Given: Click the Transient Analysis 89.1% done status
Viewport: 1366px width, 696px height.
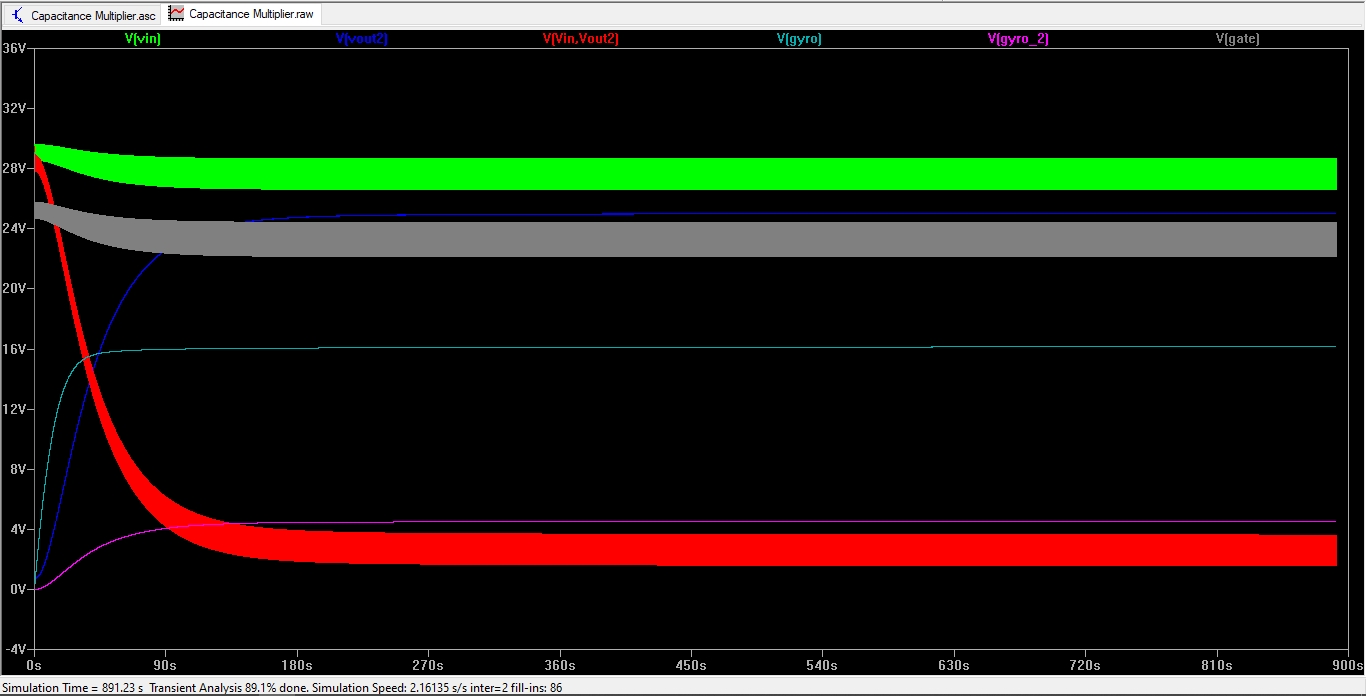Looking at the screenshot, I should (229, 688).
